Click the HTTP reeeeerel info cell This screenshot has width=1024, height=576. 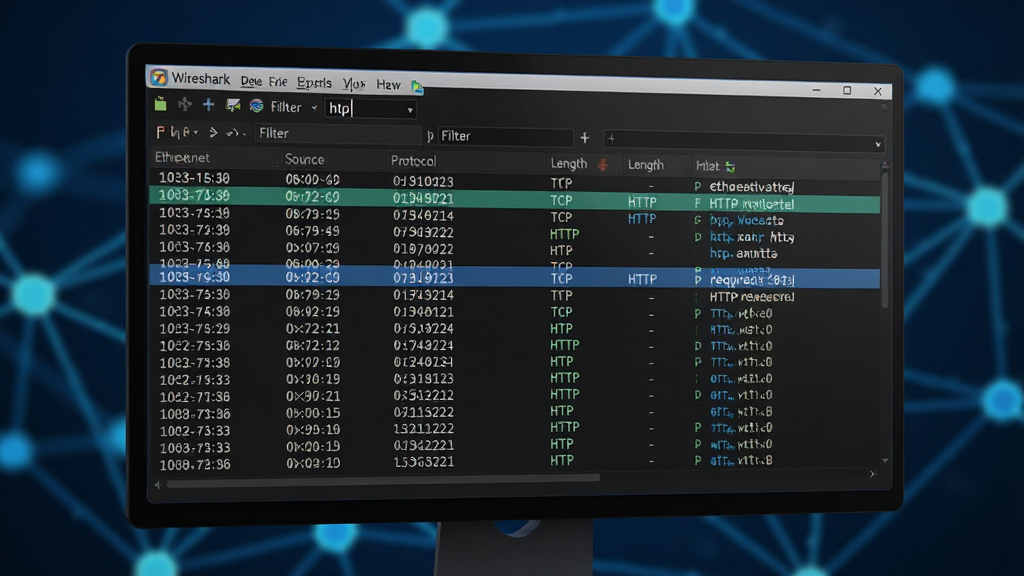pos(752,297)
